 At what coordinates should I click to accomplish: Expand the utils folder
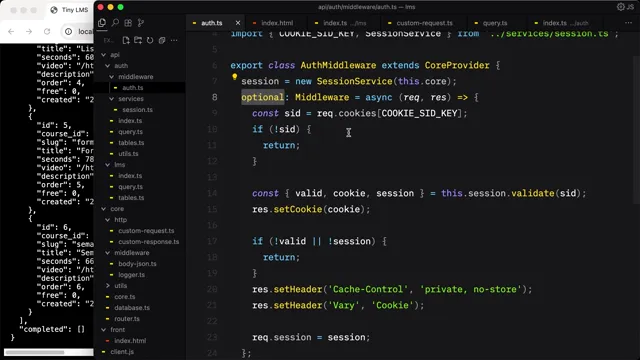(120, 286)
